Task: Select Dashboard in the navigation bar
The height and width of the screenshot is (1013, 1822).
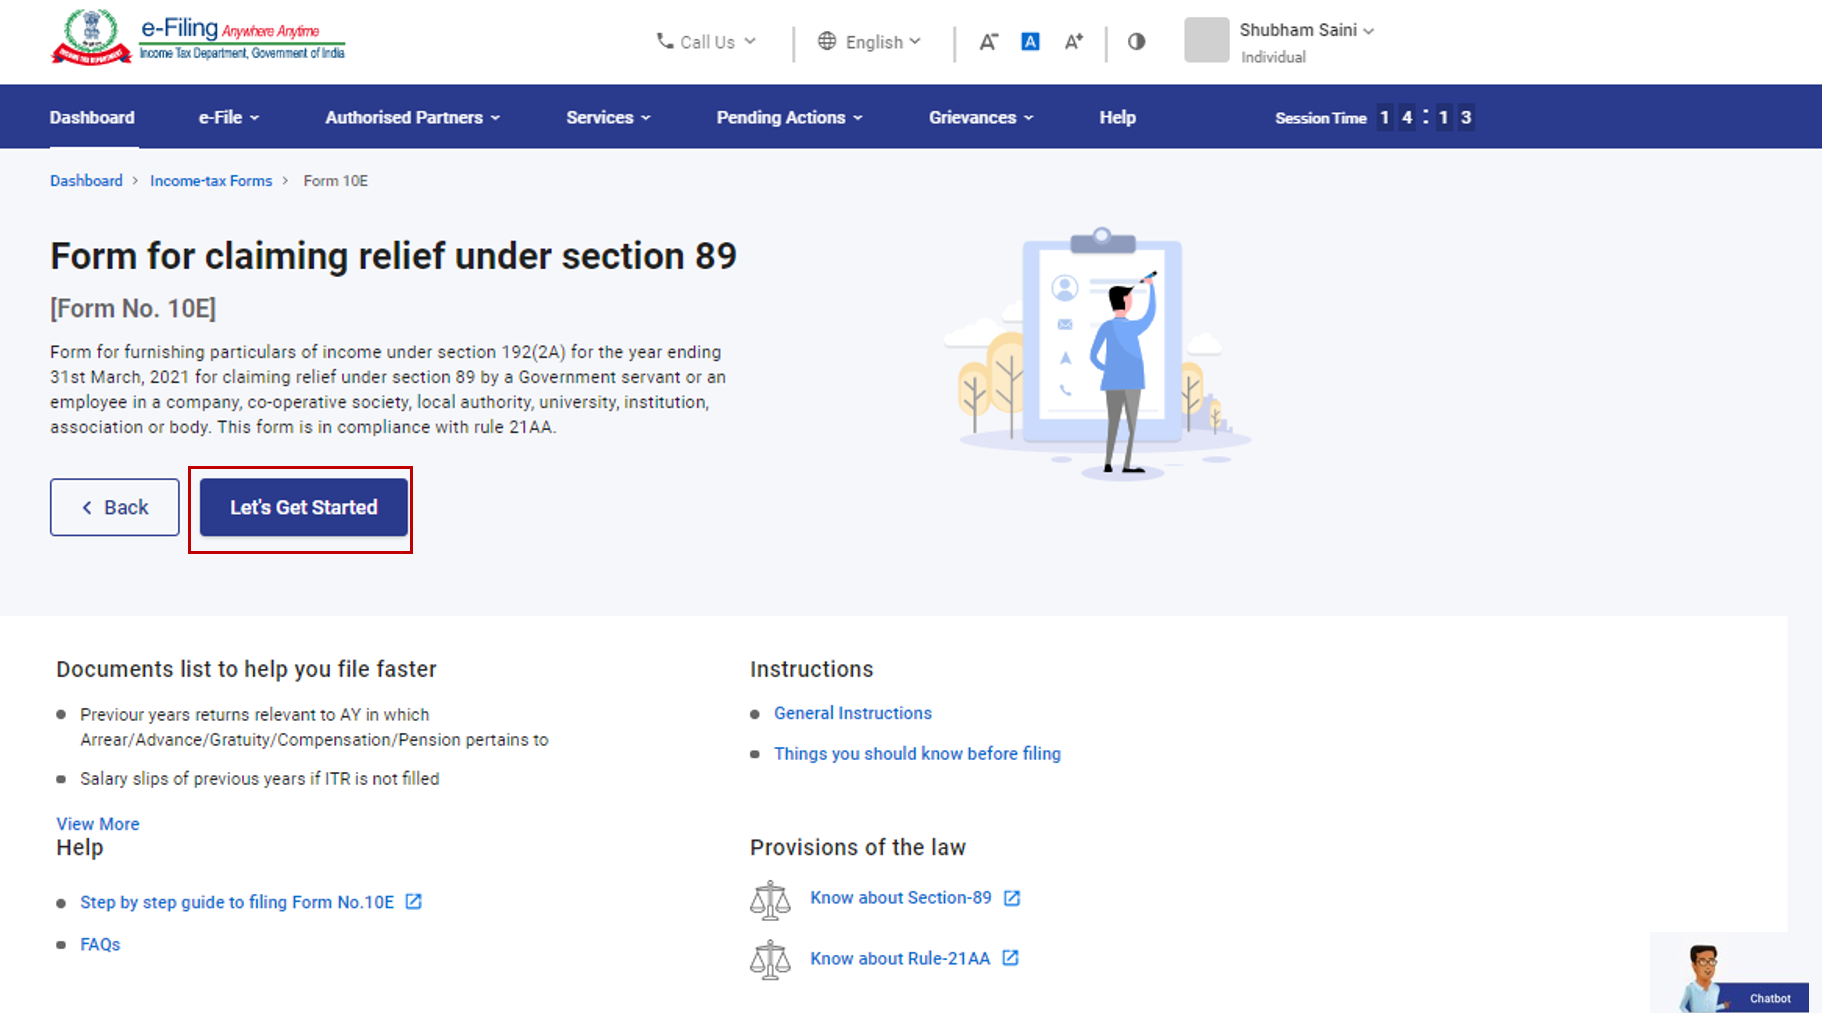Action: point(92,117)
